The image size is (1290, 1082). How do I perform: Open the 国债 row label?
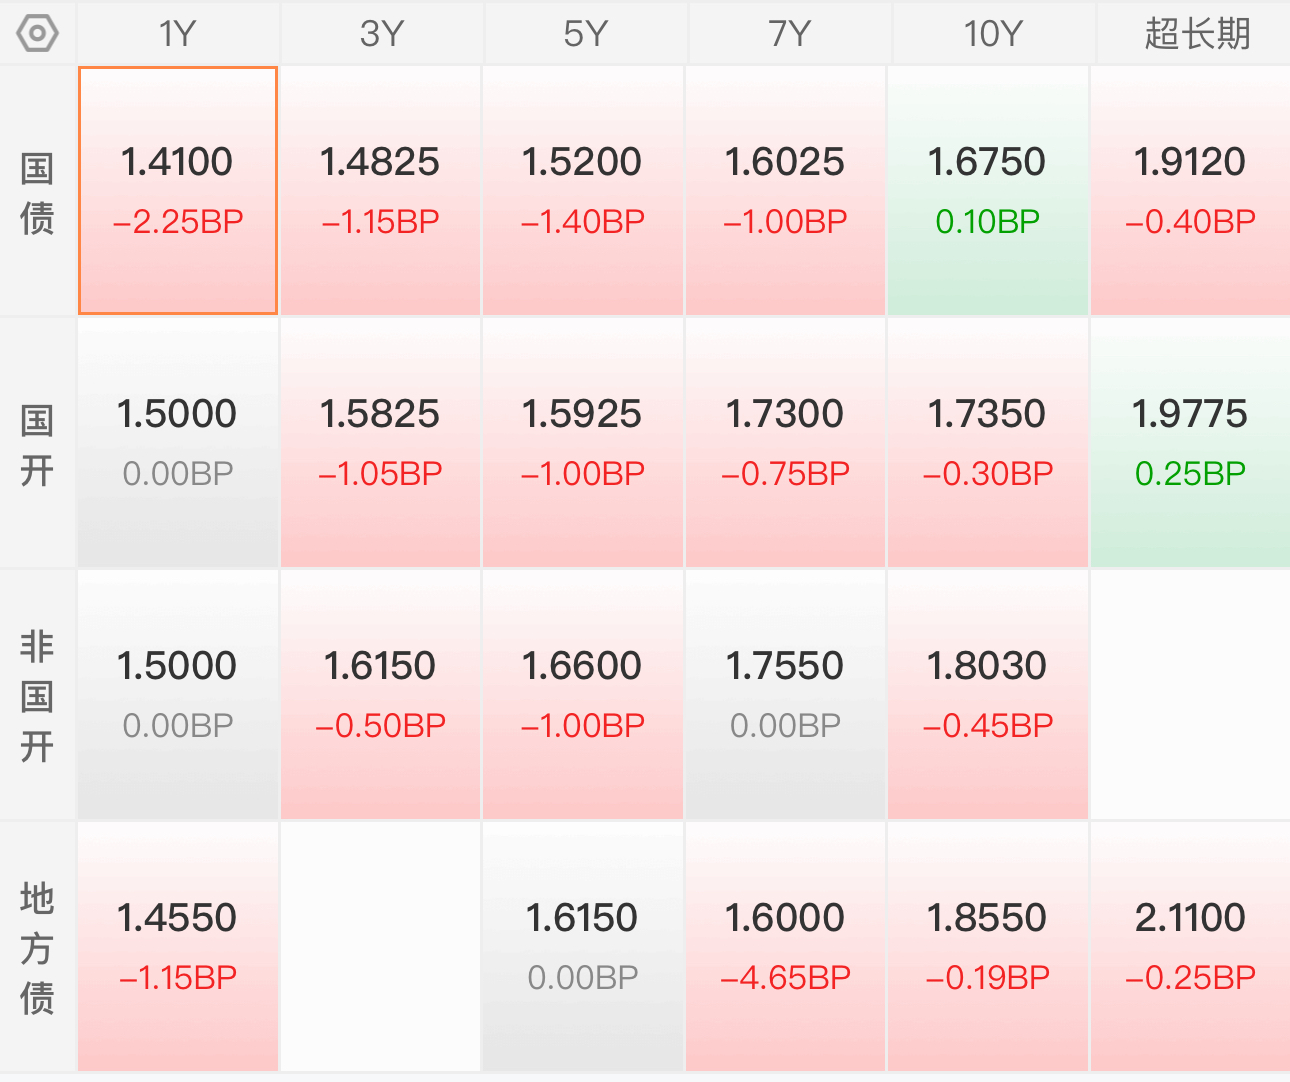click(x=37, y=193)
